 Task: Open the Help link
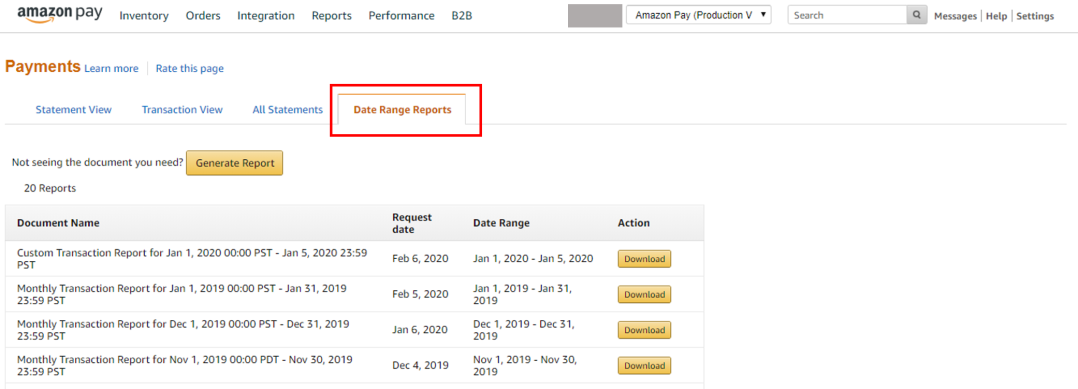996,16
